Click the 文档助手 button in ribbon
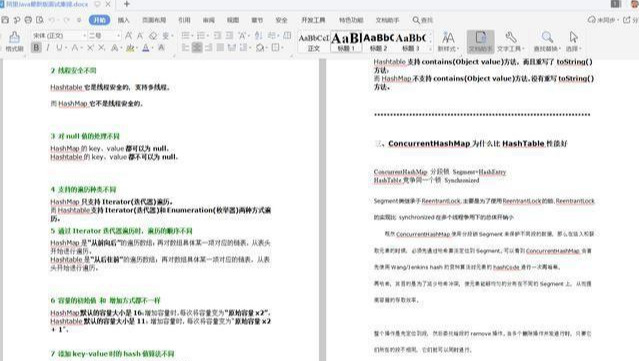The image size is (639, 361). 480,42
